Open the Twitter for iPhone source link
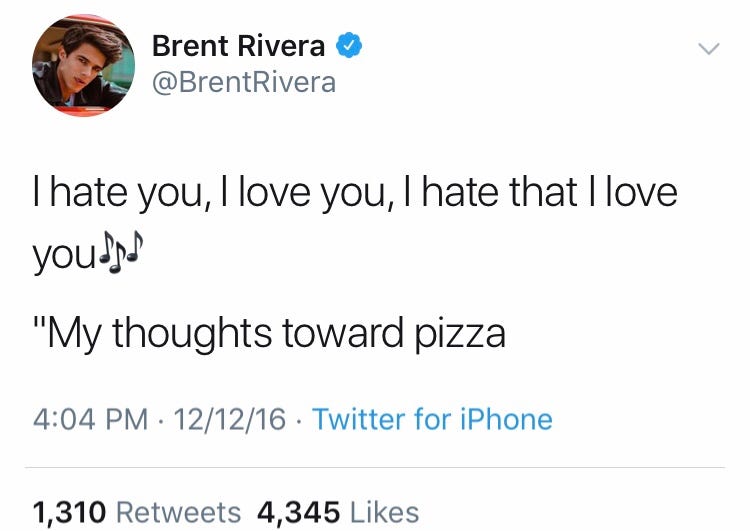This screenshot has height=531, width=750. [x=432, y=419]
